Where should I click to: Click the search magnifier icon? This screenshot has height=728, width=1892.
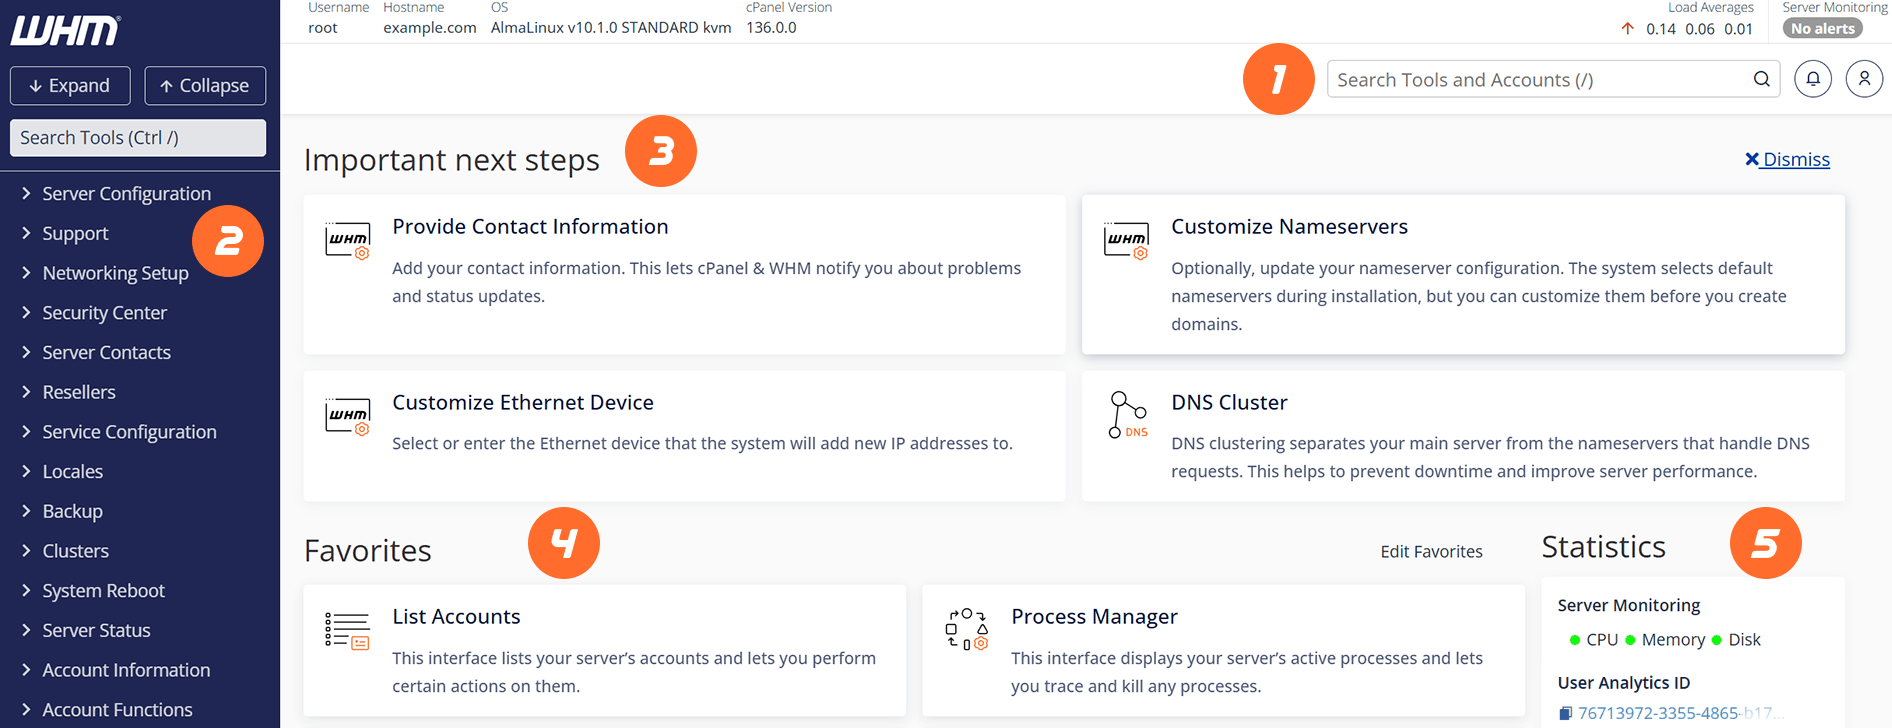point(1761,79)
